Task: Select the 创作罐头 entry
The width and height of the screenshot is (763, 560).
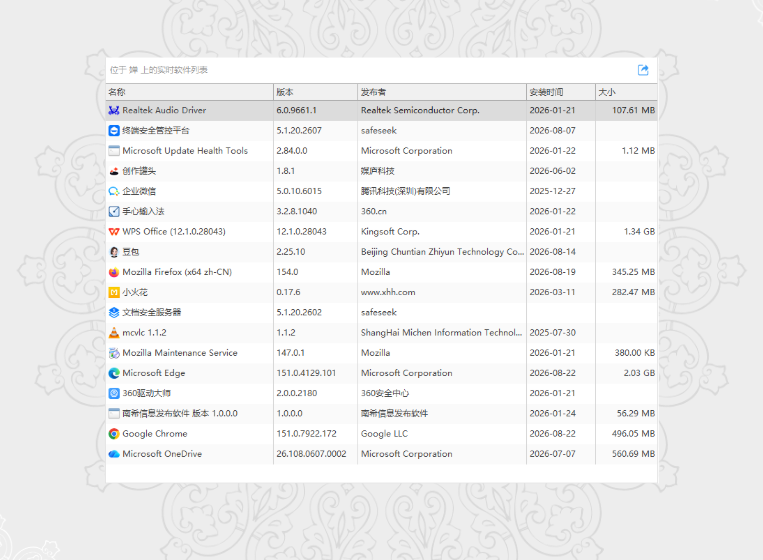Action: 139,171
